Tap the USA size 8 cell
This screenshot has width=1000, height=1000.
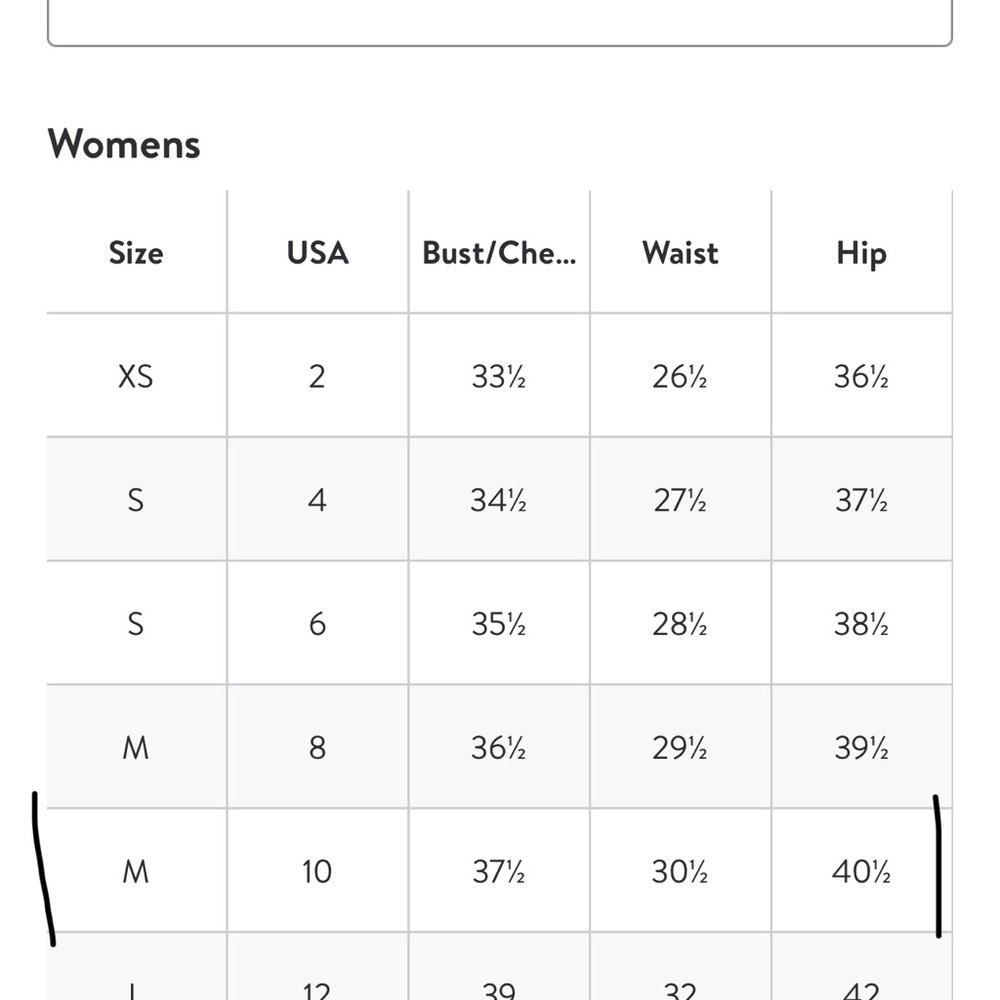pyautogui.click(x=318, y=747)
